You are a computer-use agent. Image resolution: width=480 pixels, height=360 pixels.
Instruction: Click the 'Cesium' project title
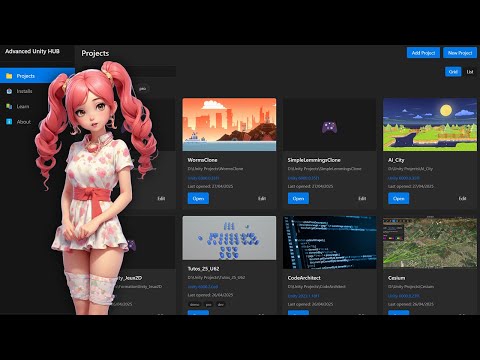396,278
